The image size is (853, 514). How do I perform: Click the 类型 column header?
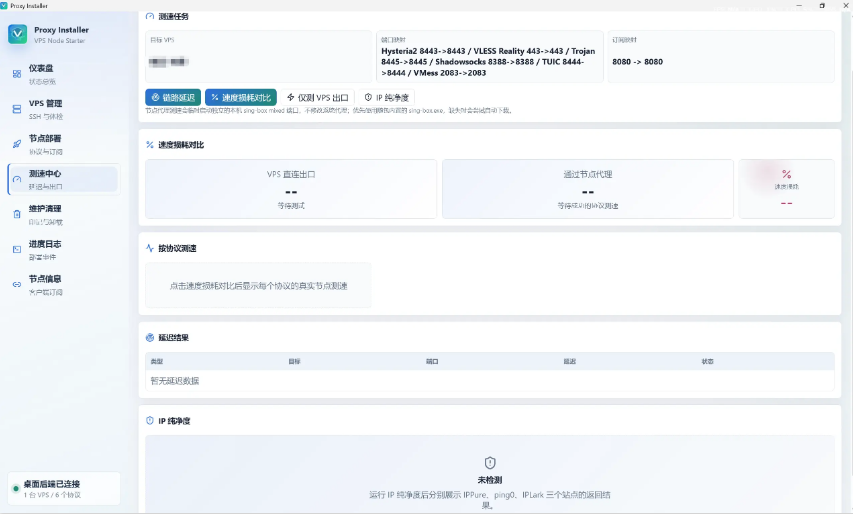(157, 361)
